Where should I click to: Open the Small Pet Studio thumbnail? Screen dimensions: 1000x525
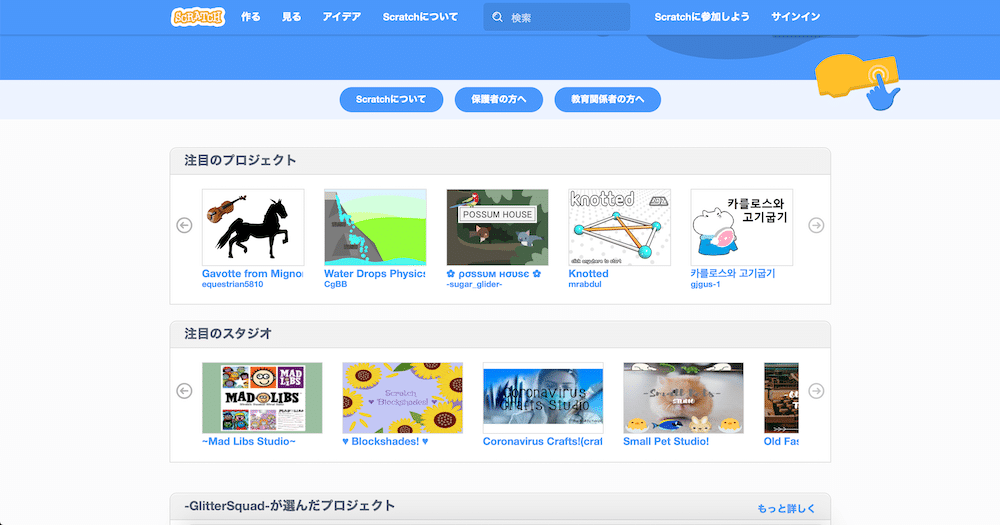(683, 398)
